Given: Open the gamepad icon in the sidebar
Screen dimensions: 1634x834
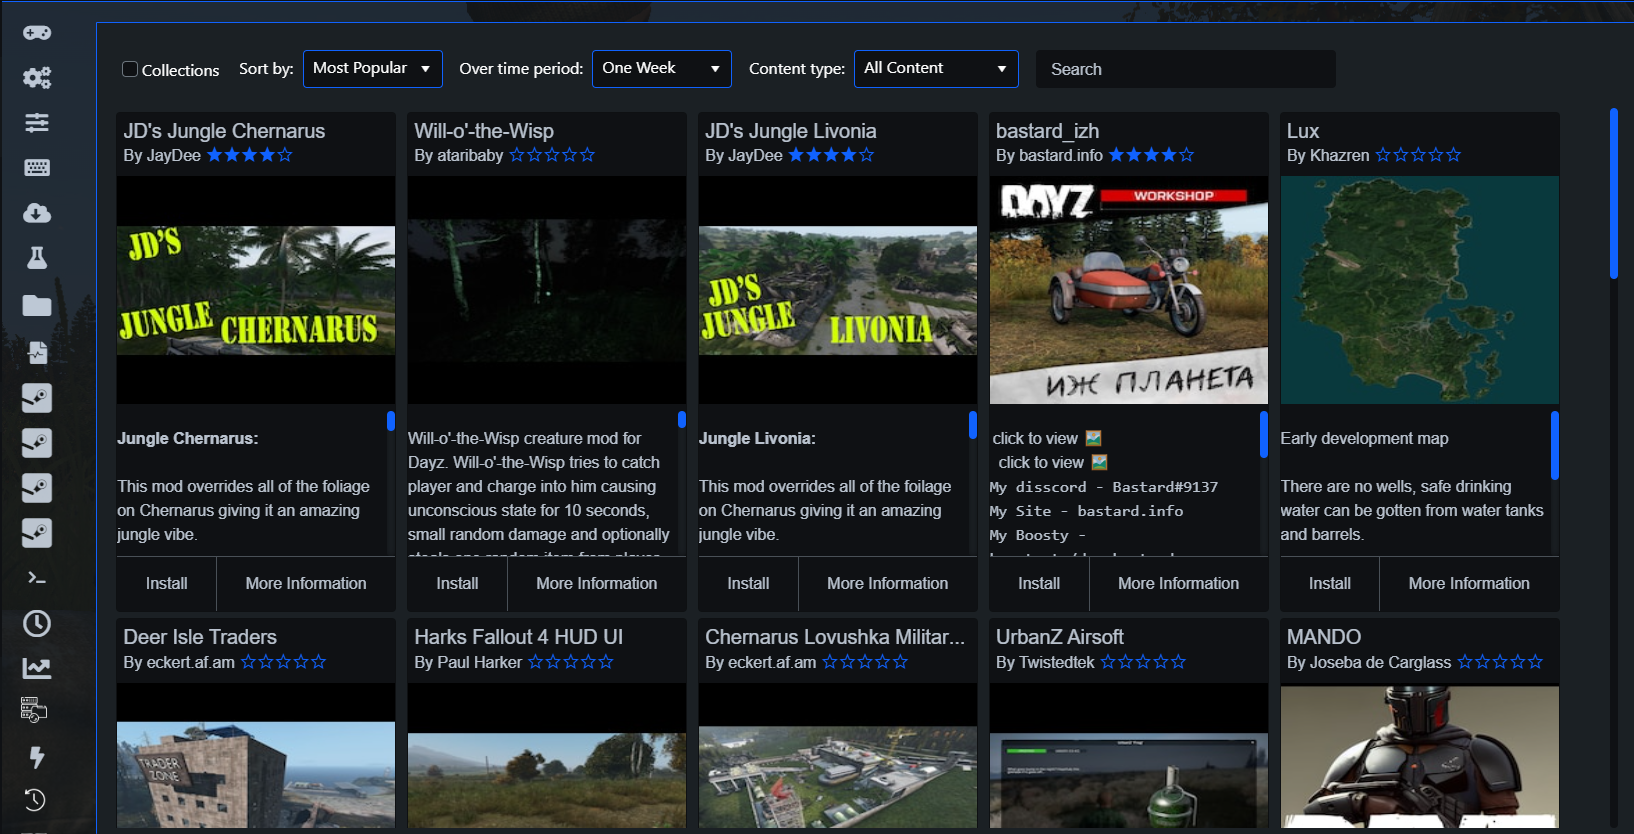Looking at the screenshot, I should (37, 33).
